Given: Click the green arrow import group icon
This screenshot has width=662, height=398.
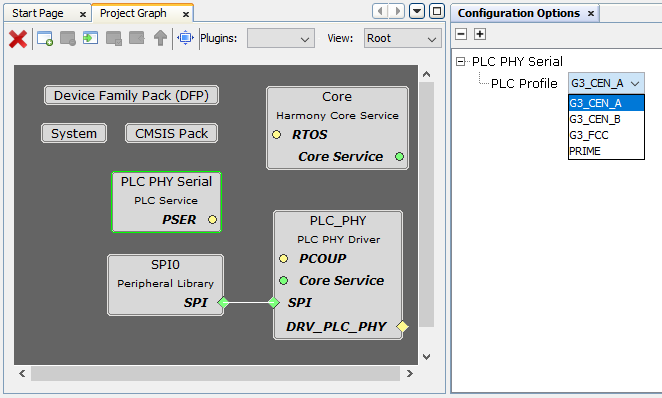Looking at the screenshot, I should pos(90,38).
